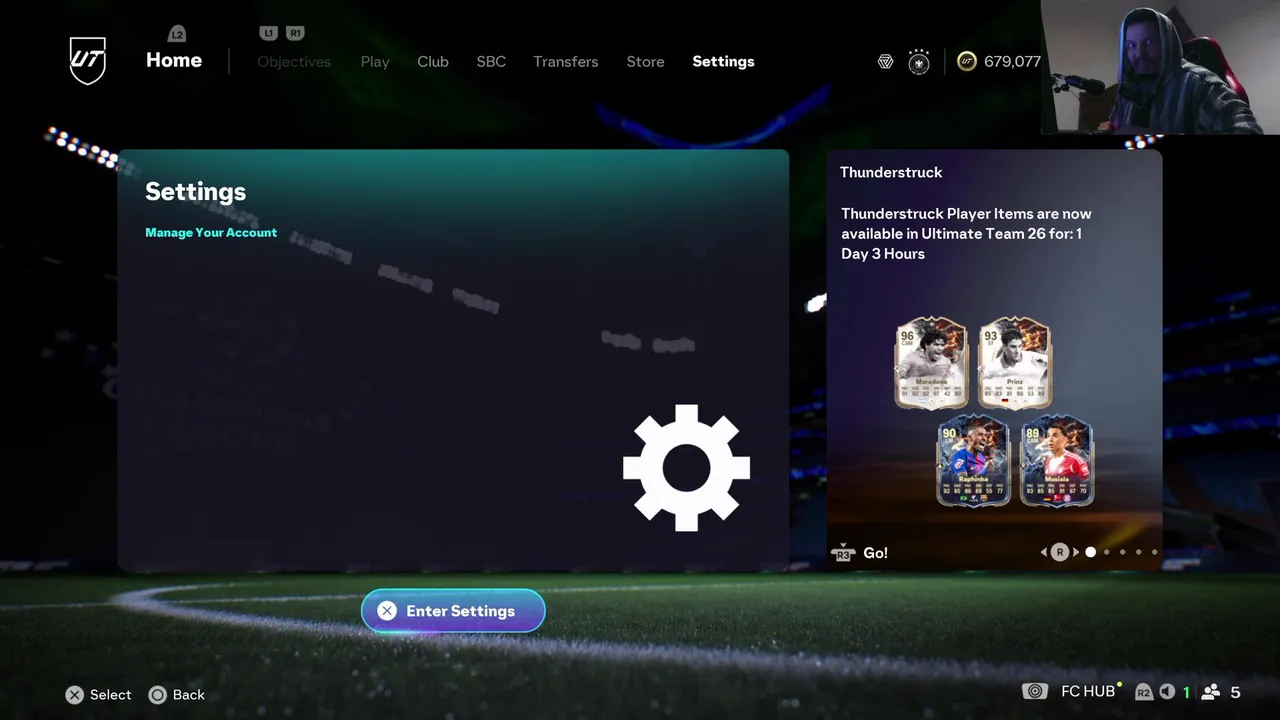Click the L1 bumper icon
The image size is (1280, 720).
click(268, 33)
